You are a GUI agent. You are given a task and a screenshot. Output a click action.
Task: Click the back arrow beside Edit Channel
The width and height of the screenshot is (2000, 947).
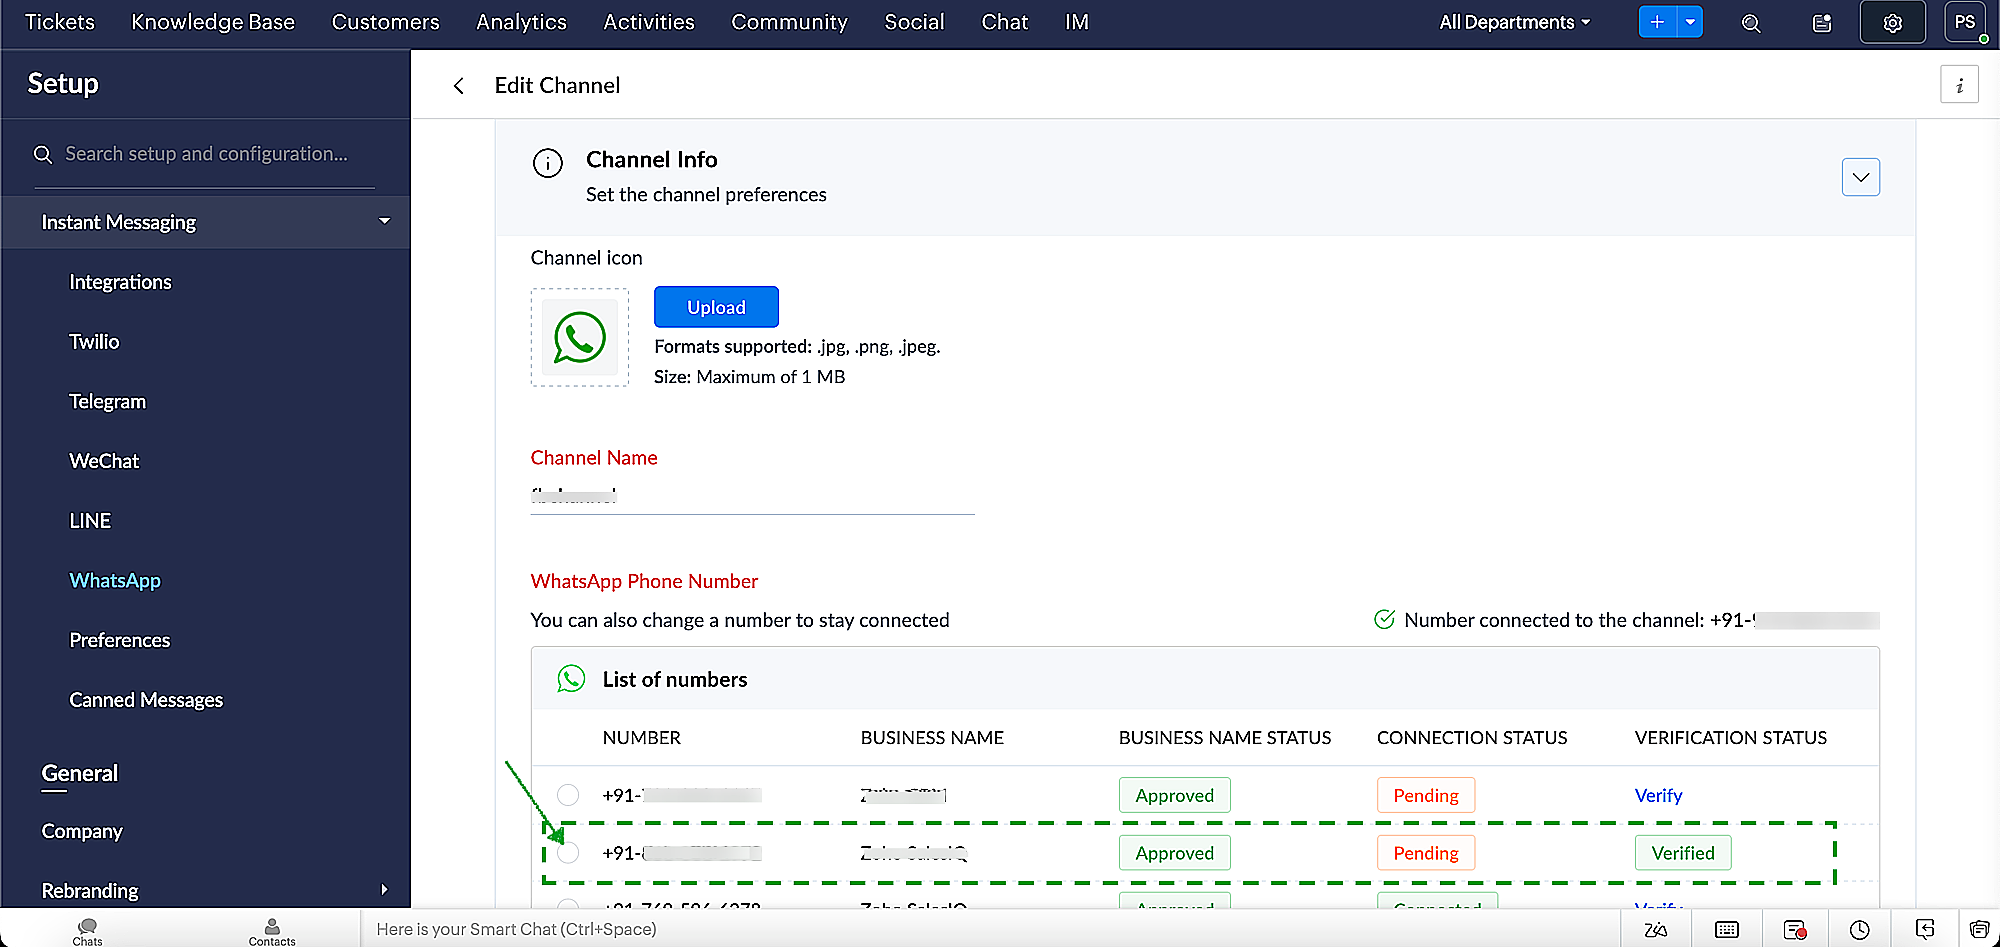click(x=459, y=86)
